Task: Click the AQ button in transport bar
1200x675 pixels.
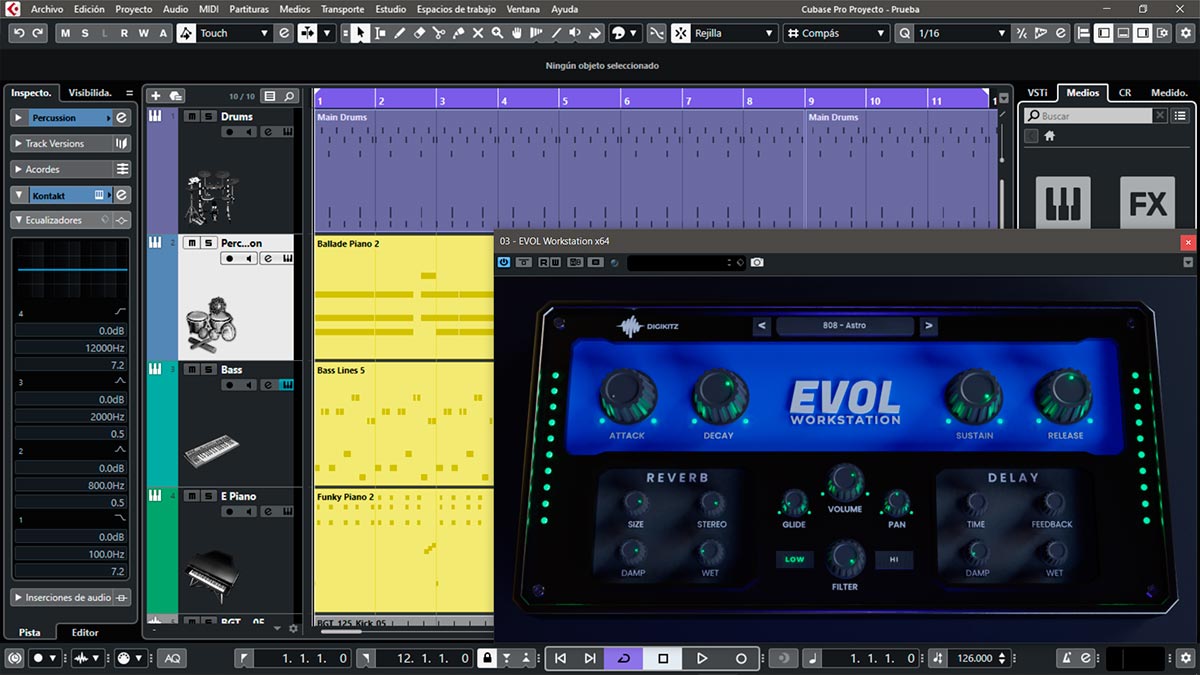Action: [x=173, y=658]
